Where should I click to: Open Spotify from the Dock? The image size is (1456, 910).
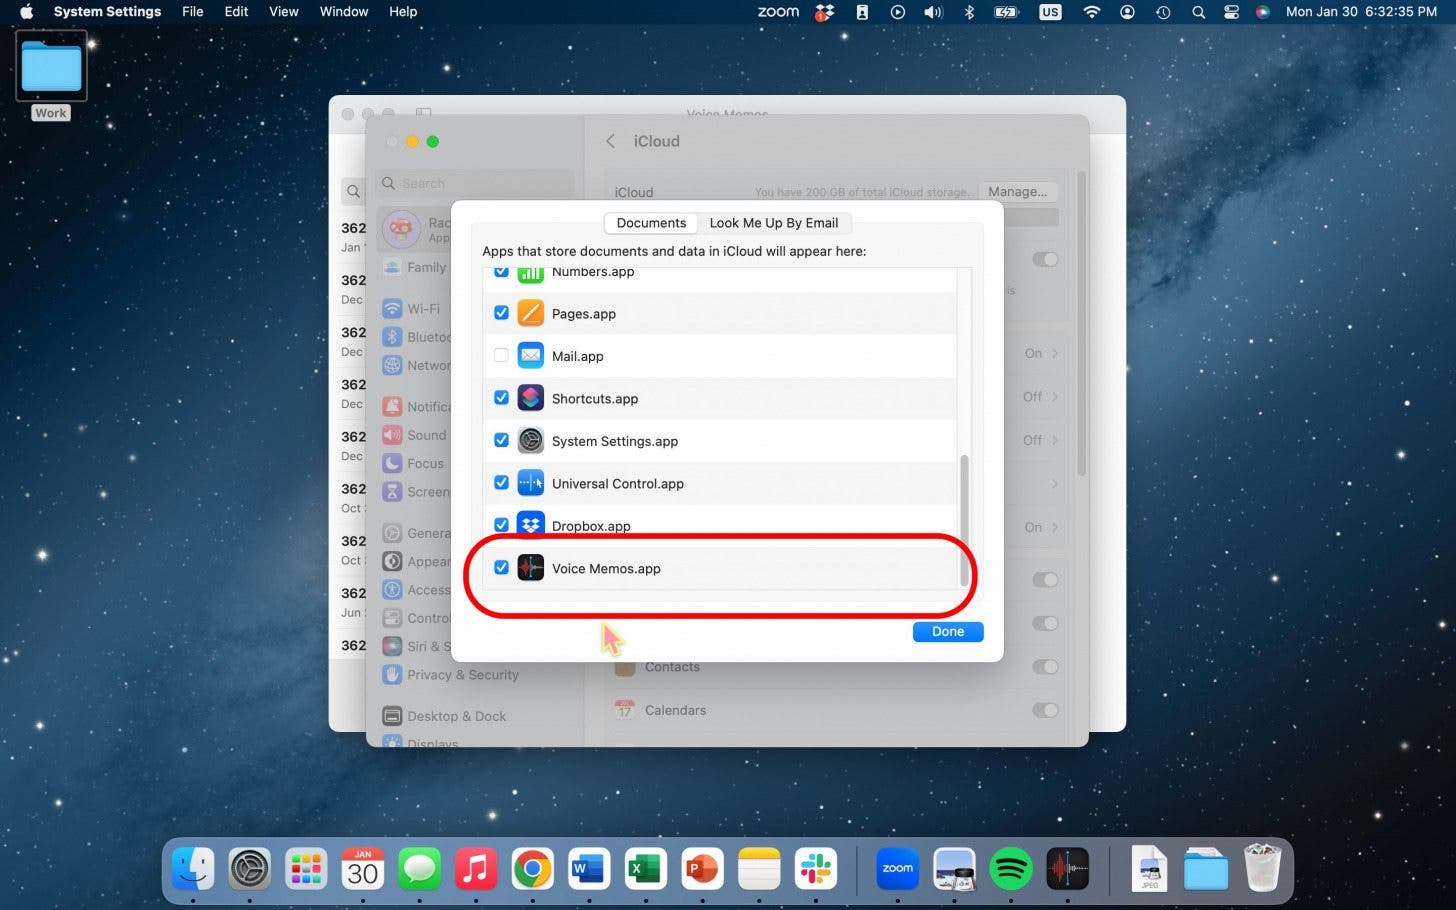tap(1010, 869)
